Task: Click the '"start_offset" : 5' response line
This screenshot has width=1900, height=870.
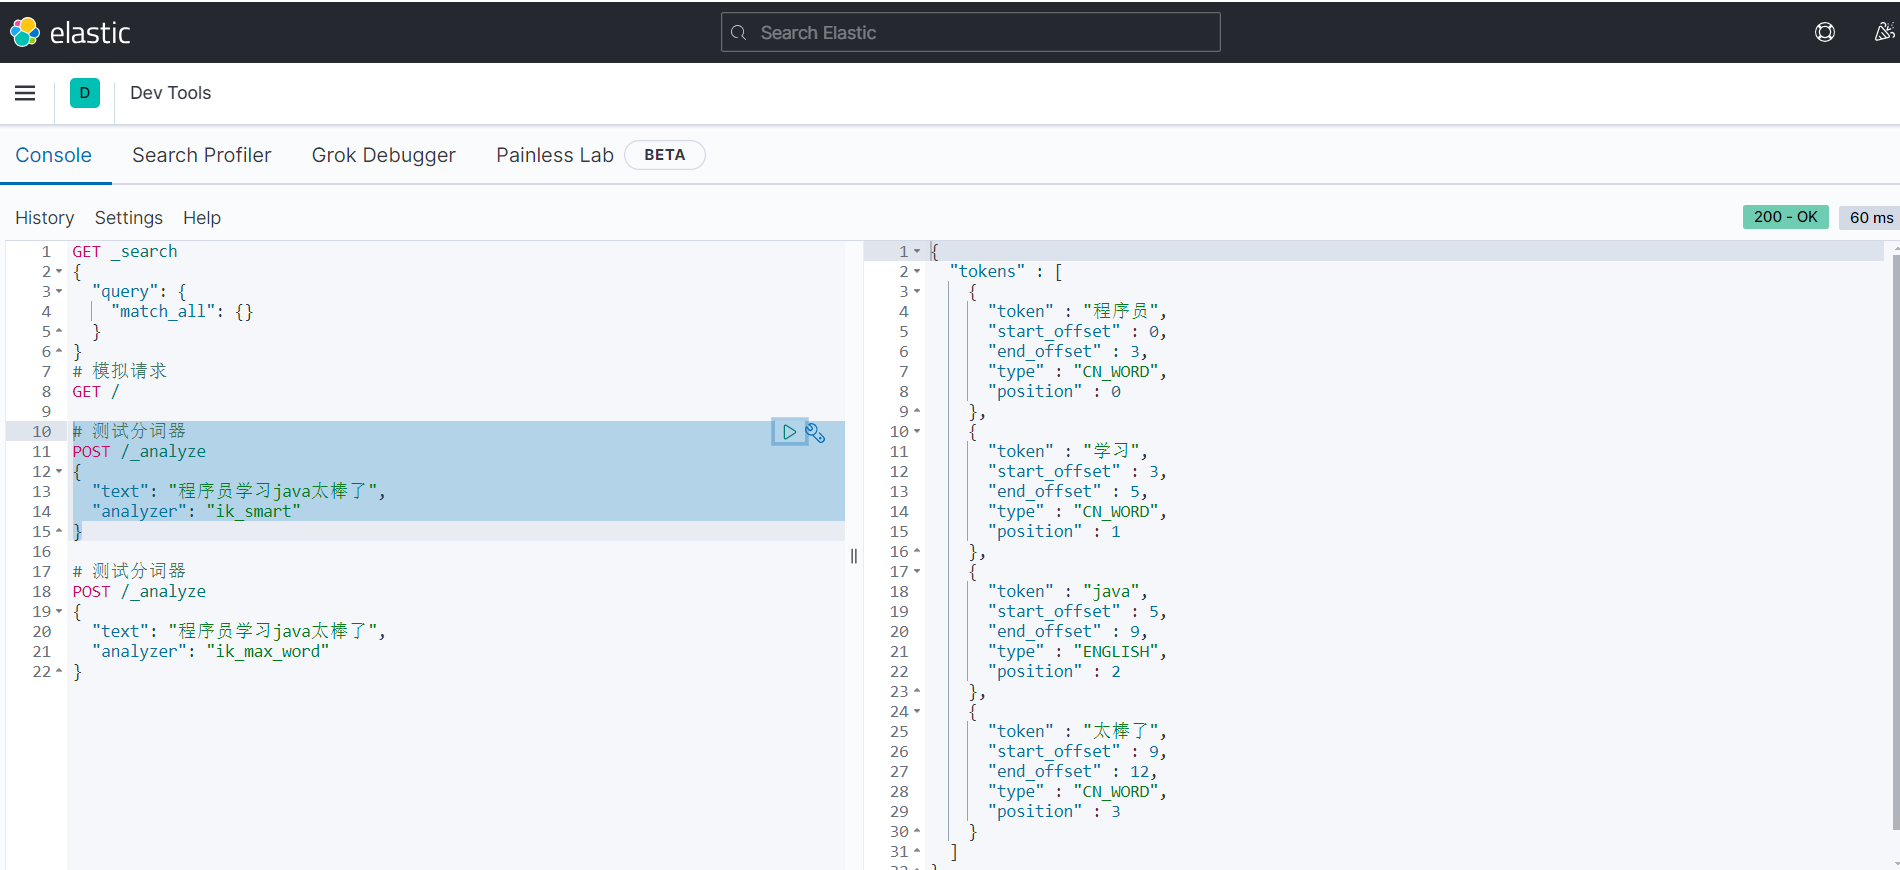Action: (x=1078, y=612)
